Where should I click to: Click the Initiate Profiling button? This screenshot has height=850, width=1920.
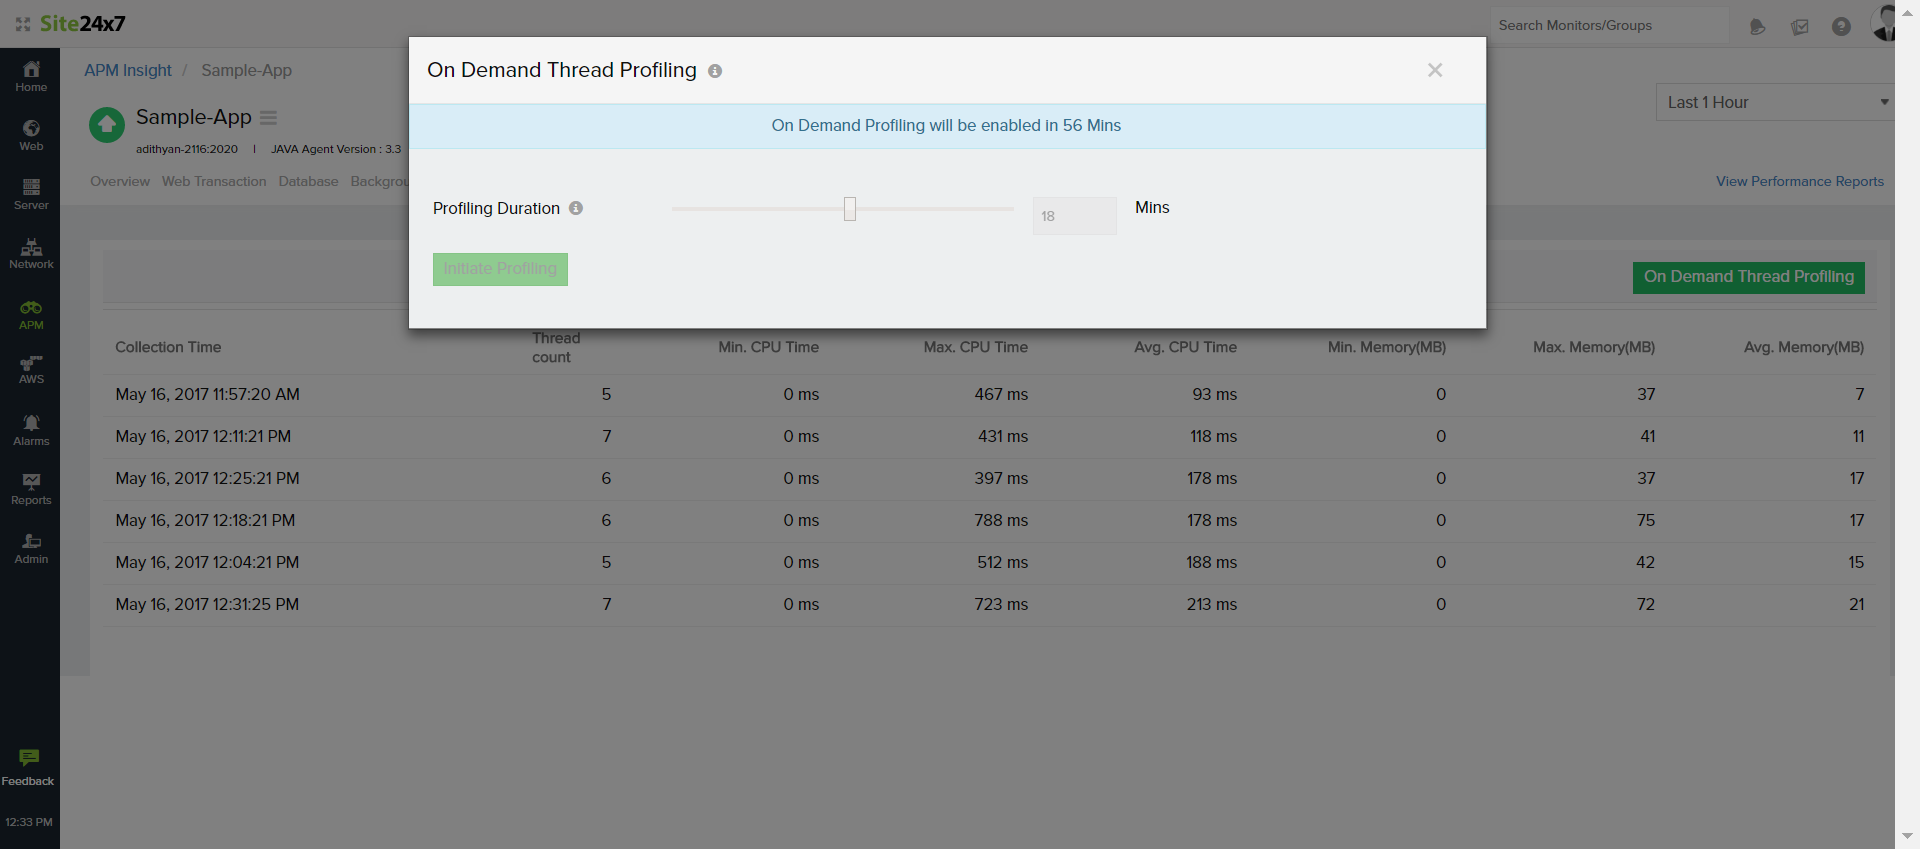coord(500,269)
